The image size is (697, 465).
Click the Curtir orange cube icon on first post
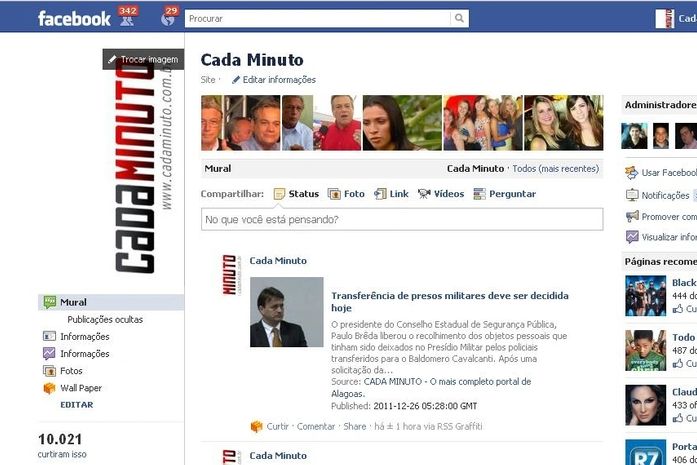pyautogui.click(x=256, y=426)
